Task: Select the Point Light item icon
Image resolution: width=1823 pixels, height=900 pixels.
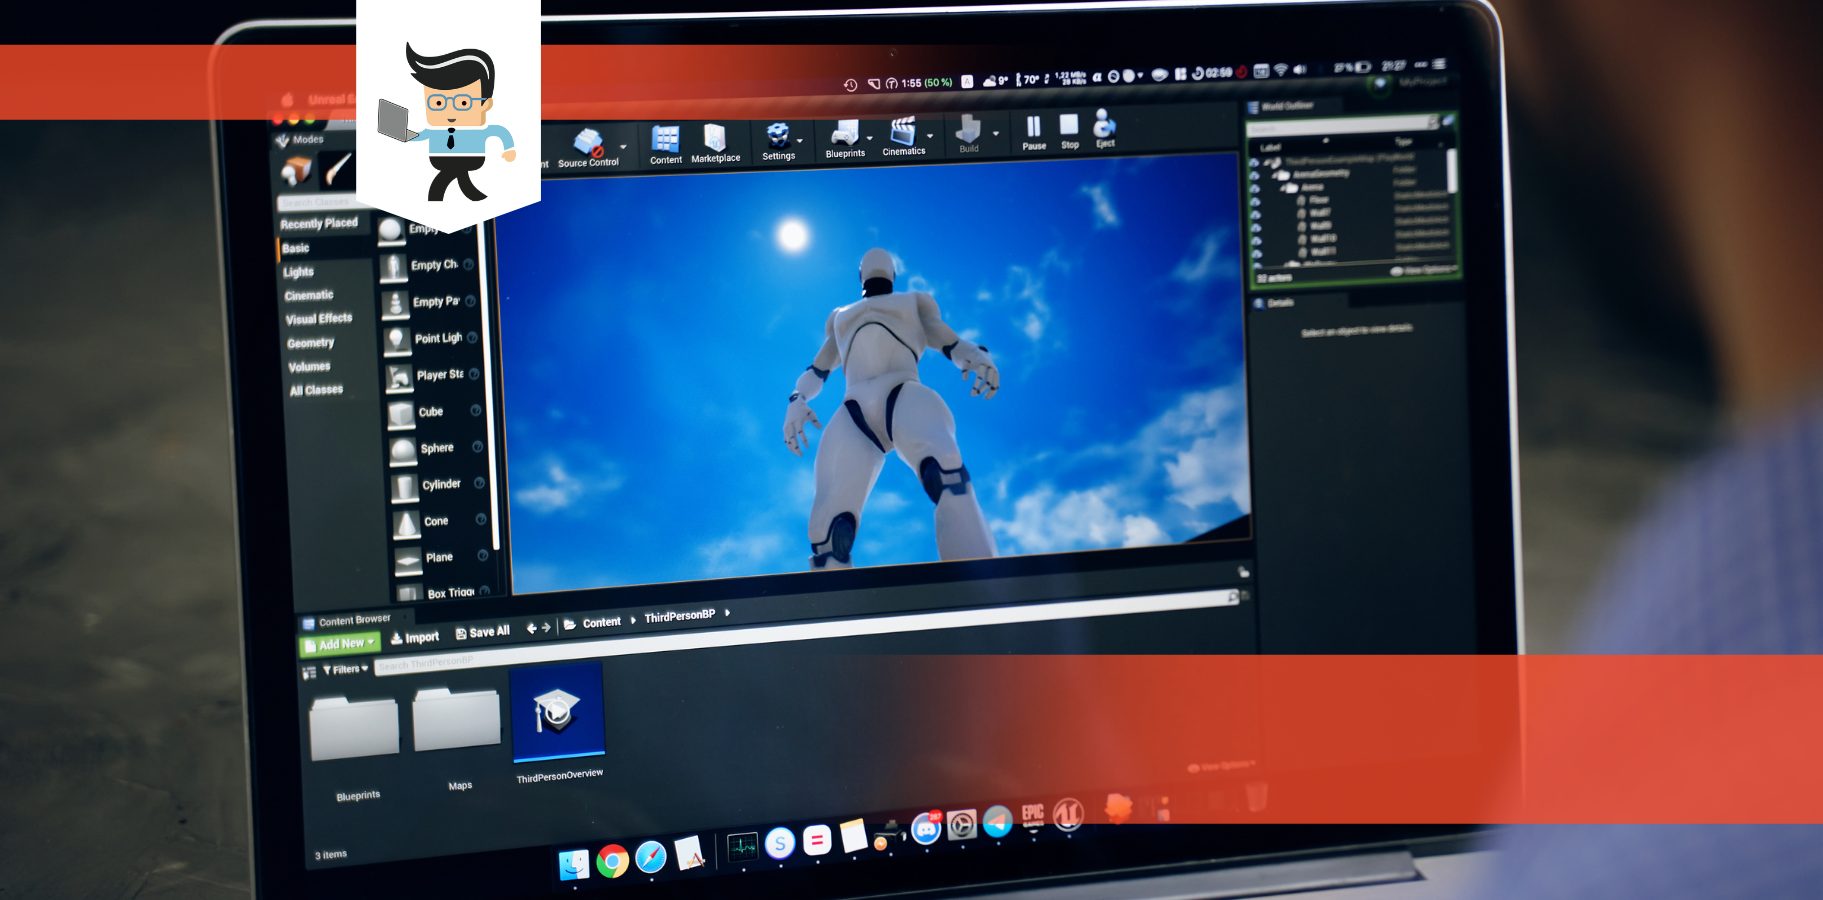Action: point(397,340)
